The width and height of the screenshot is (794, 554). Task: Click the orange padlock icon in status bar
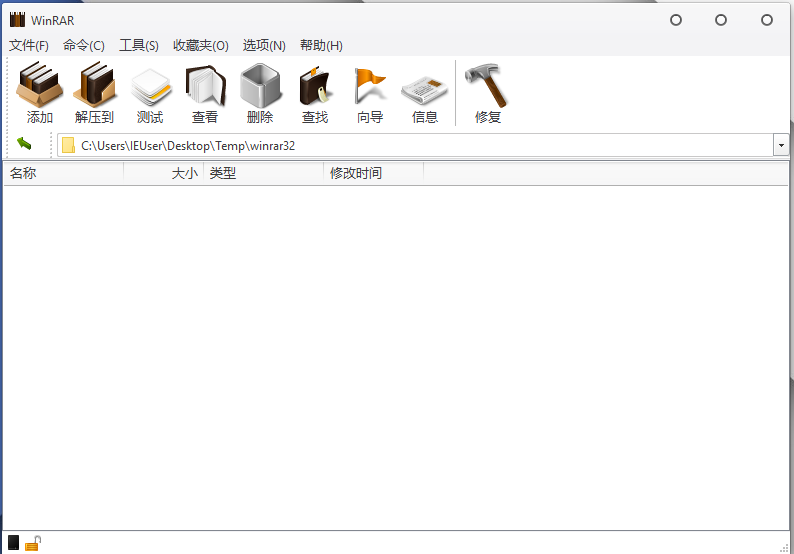33,543
